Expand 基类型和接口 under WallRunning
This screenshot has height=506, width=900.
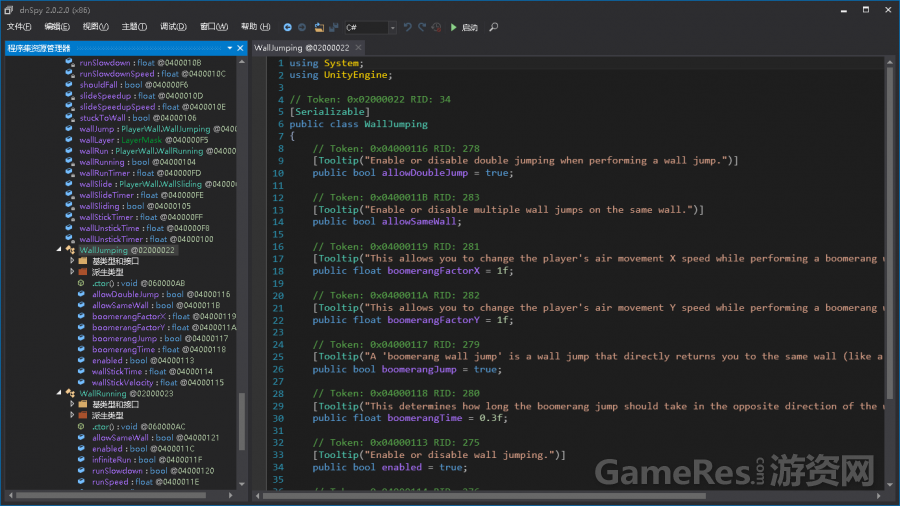[x=72, y=404]
